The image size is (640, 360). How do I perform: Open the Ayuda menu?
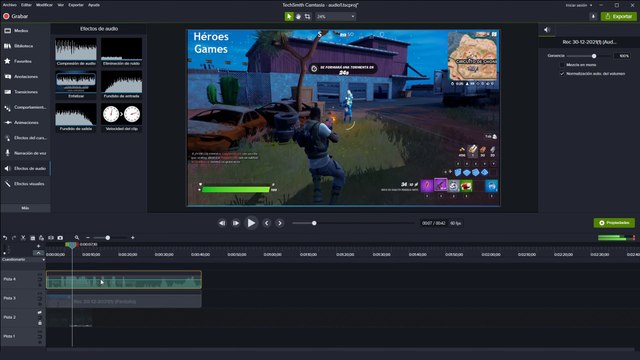tap(94, 5)
